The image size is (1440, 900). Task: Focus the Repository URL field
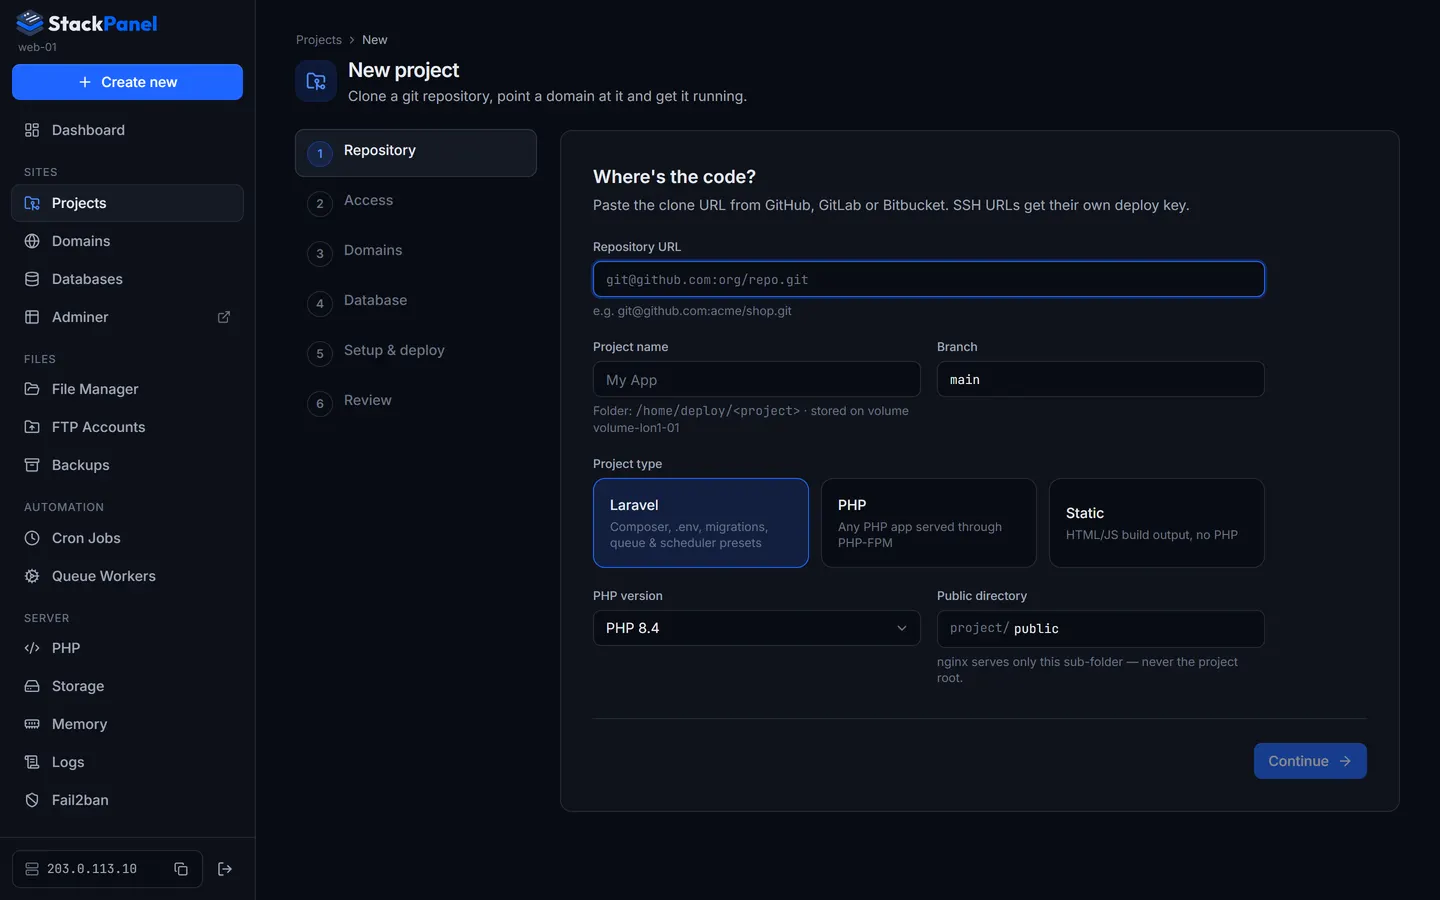tap(929, 279)
